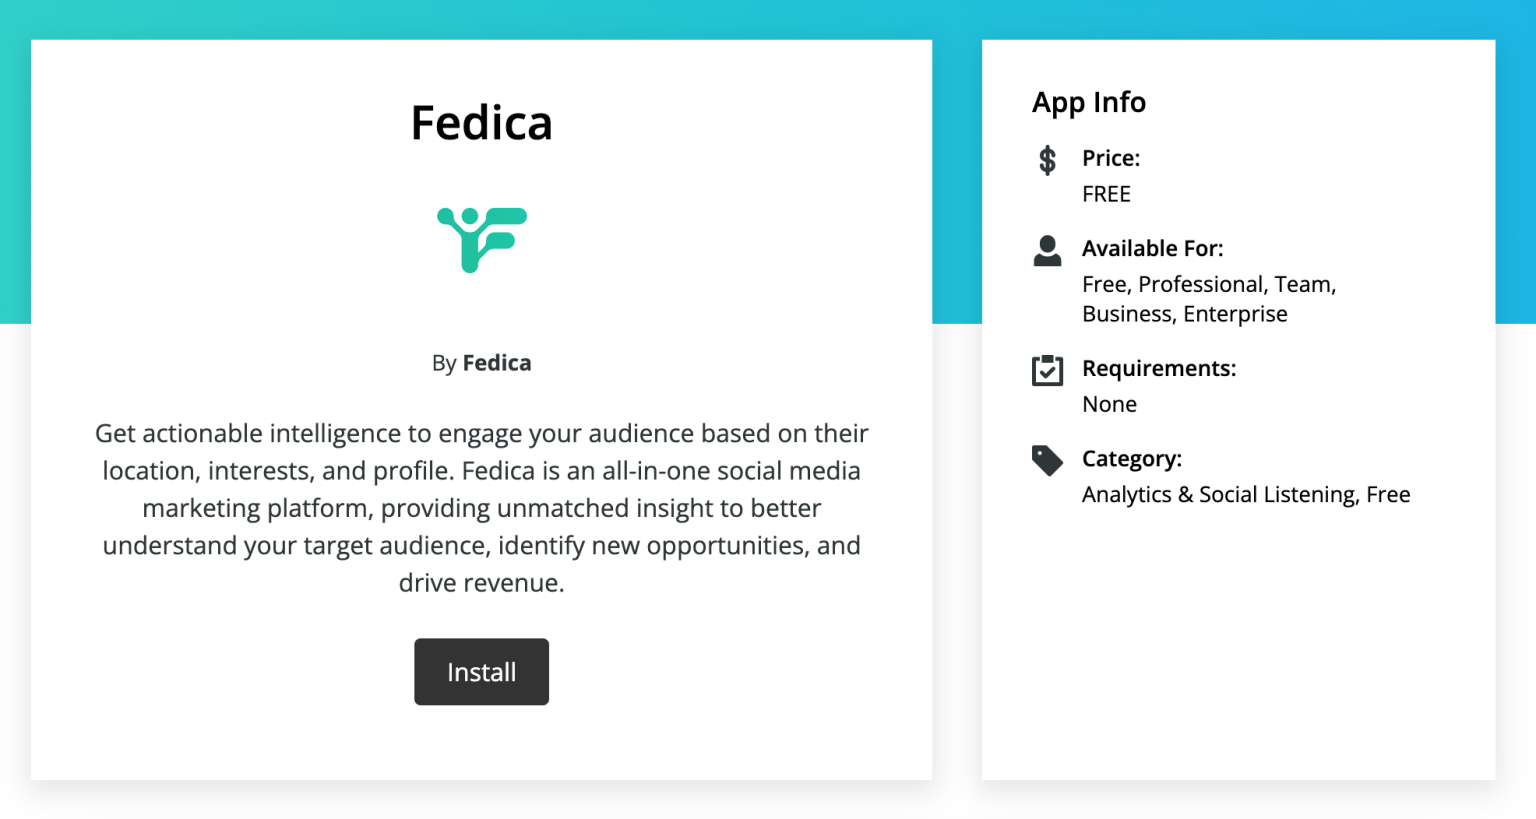Open the Fedica developer link
The height and width of the screenshot is (819, 1536).
pos(497,363)
